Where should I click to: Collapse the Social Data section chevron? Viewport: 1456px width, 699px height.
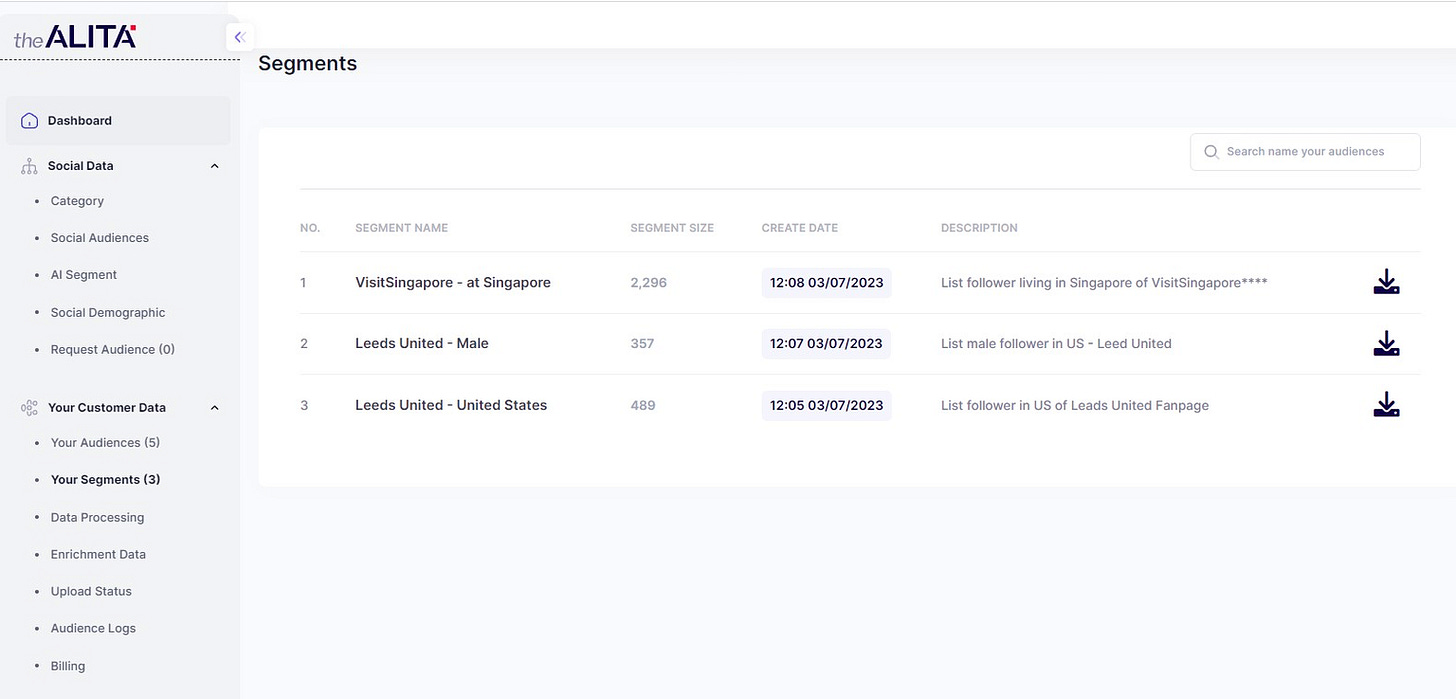[214, 166]
